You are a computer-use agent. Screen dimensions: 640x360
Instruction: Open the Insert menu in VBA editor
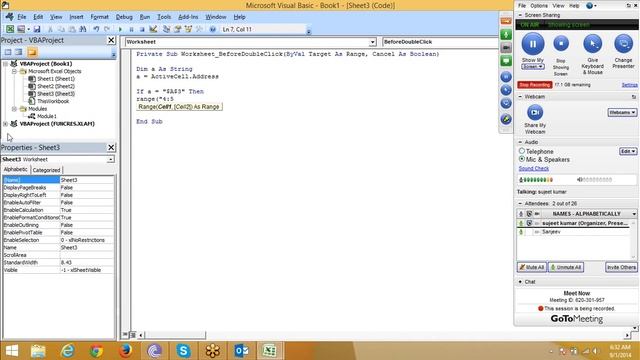[76, 17]
